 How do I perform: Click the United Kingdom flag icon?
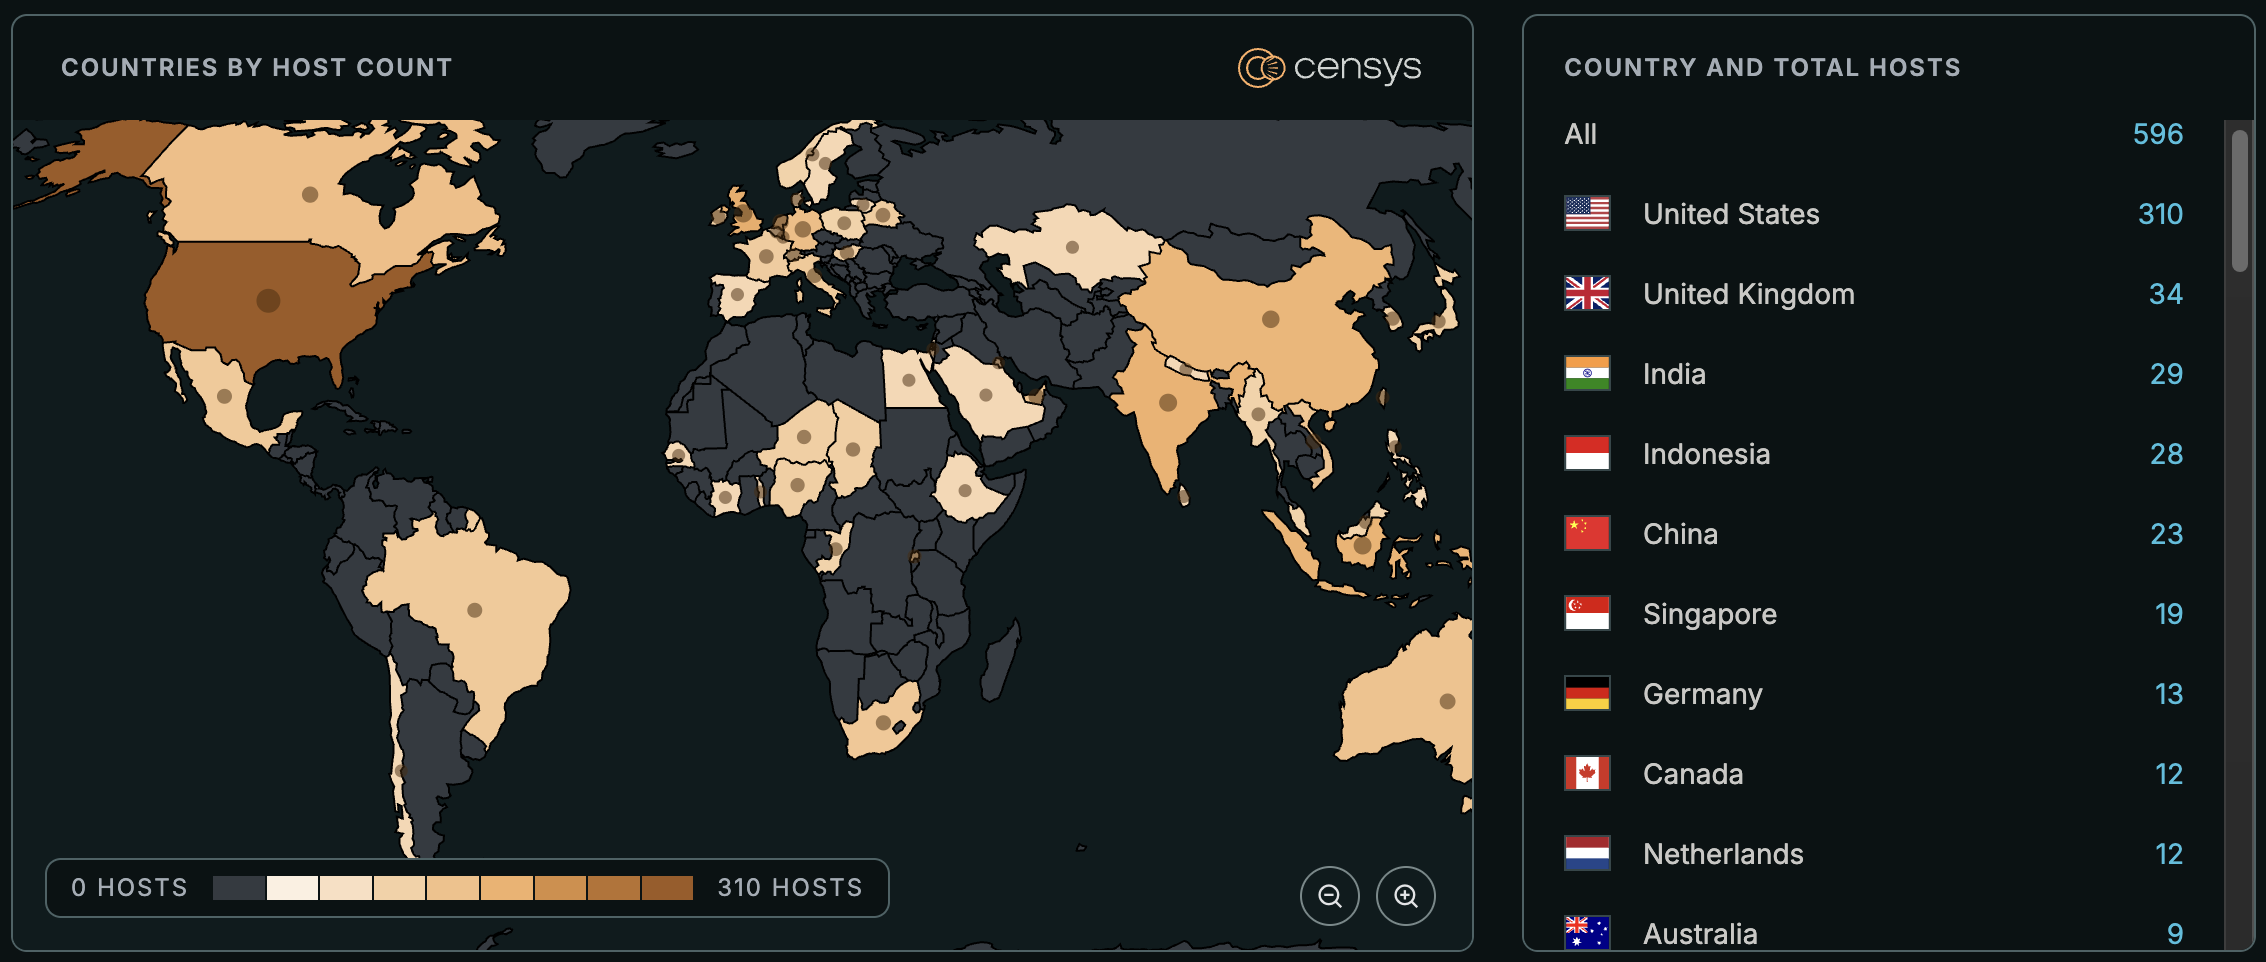[1587, 294]
